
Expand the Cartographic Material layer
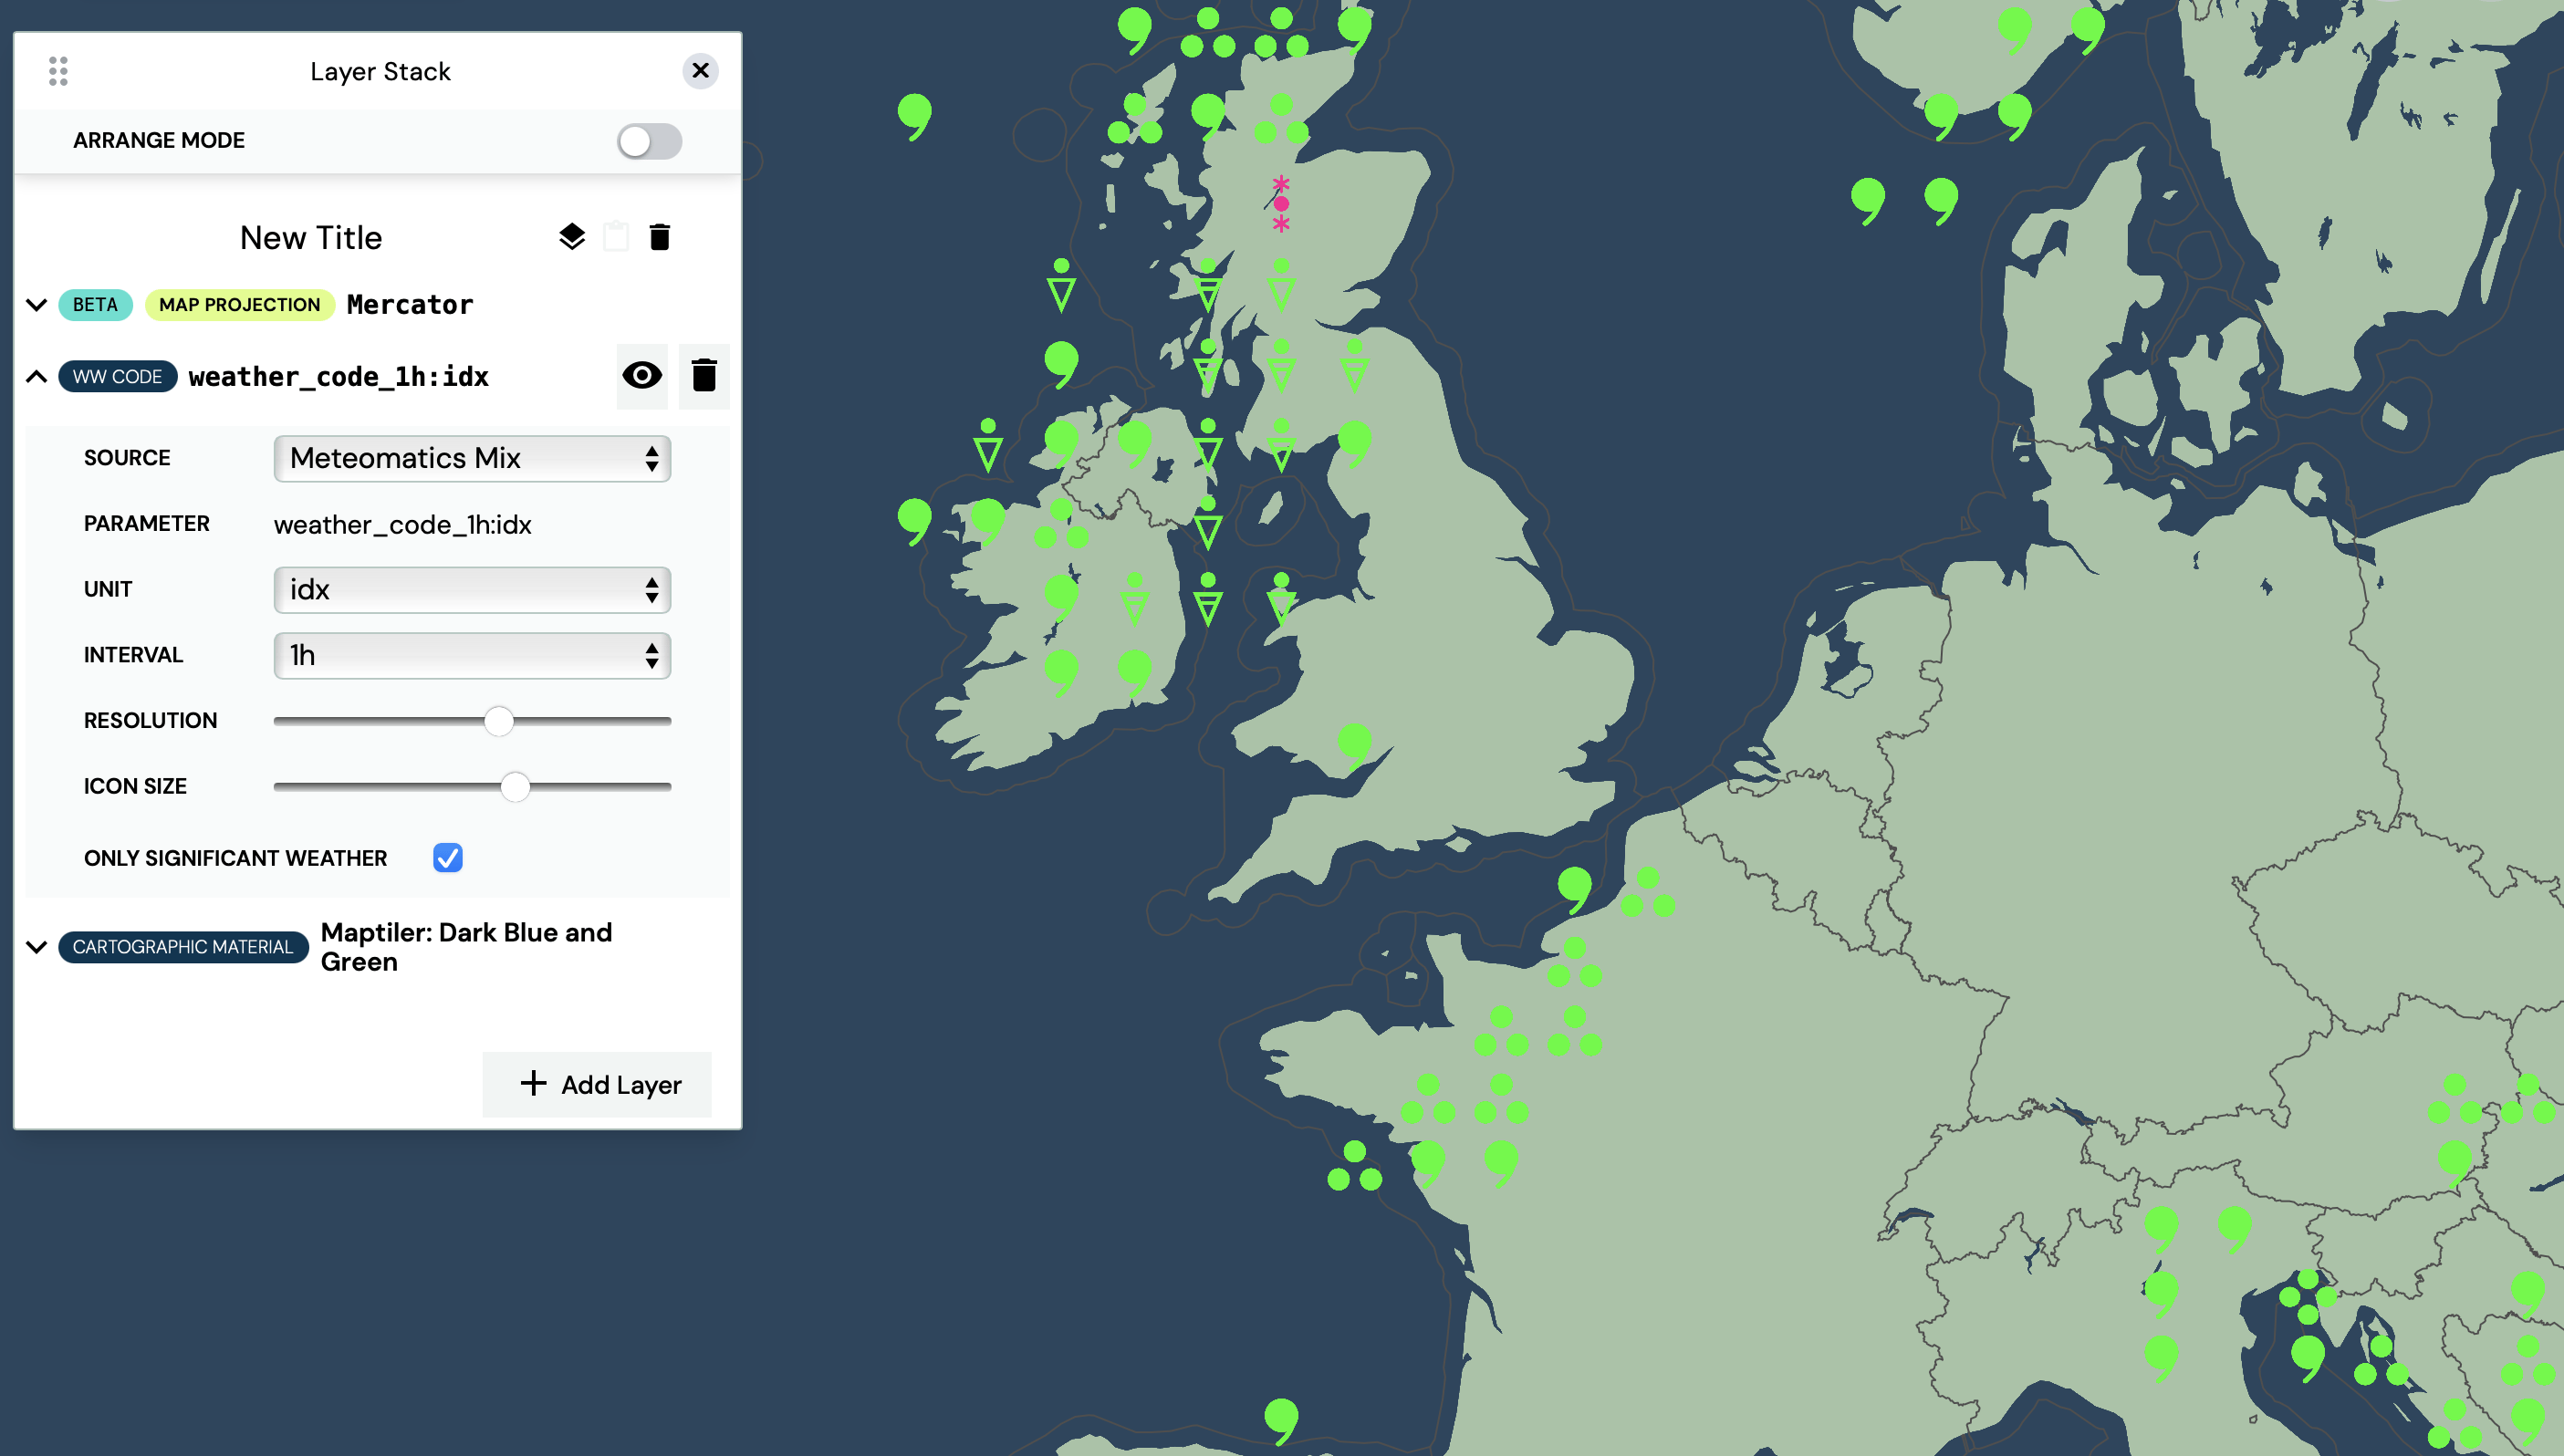click(x=37, y=947)
